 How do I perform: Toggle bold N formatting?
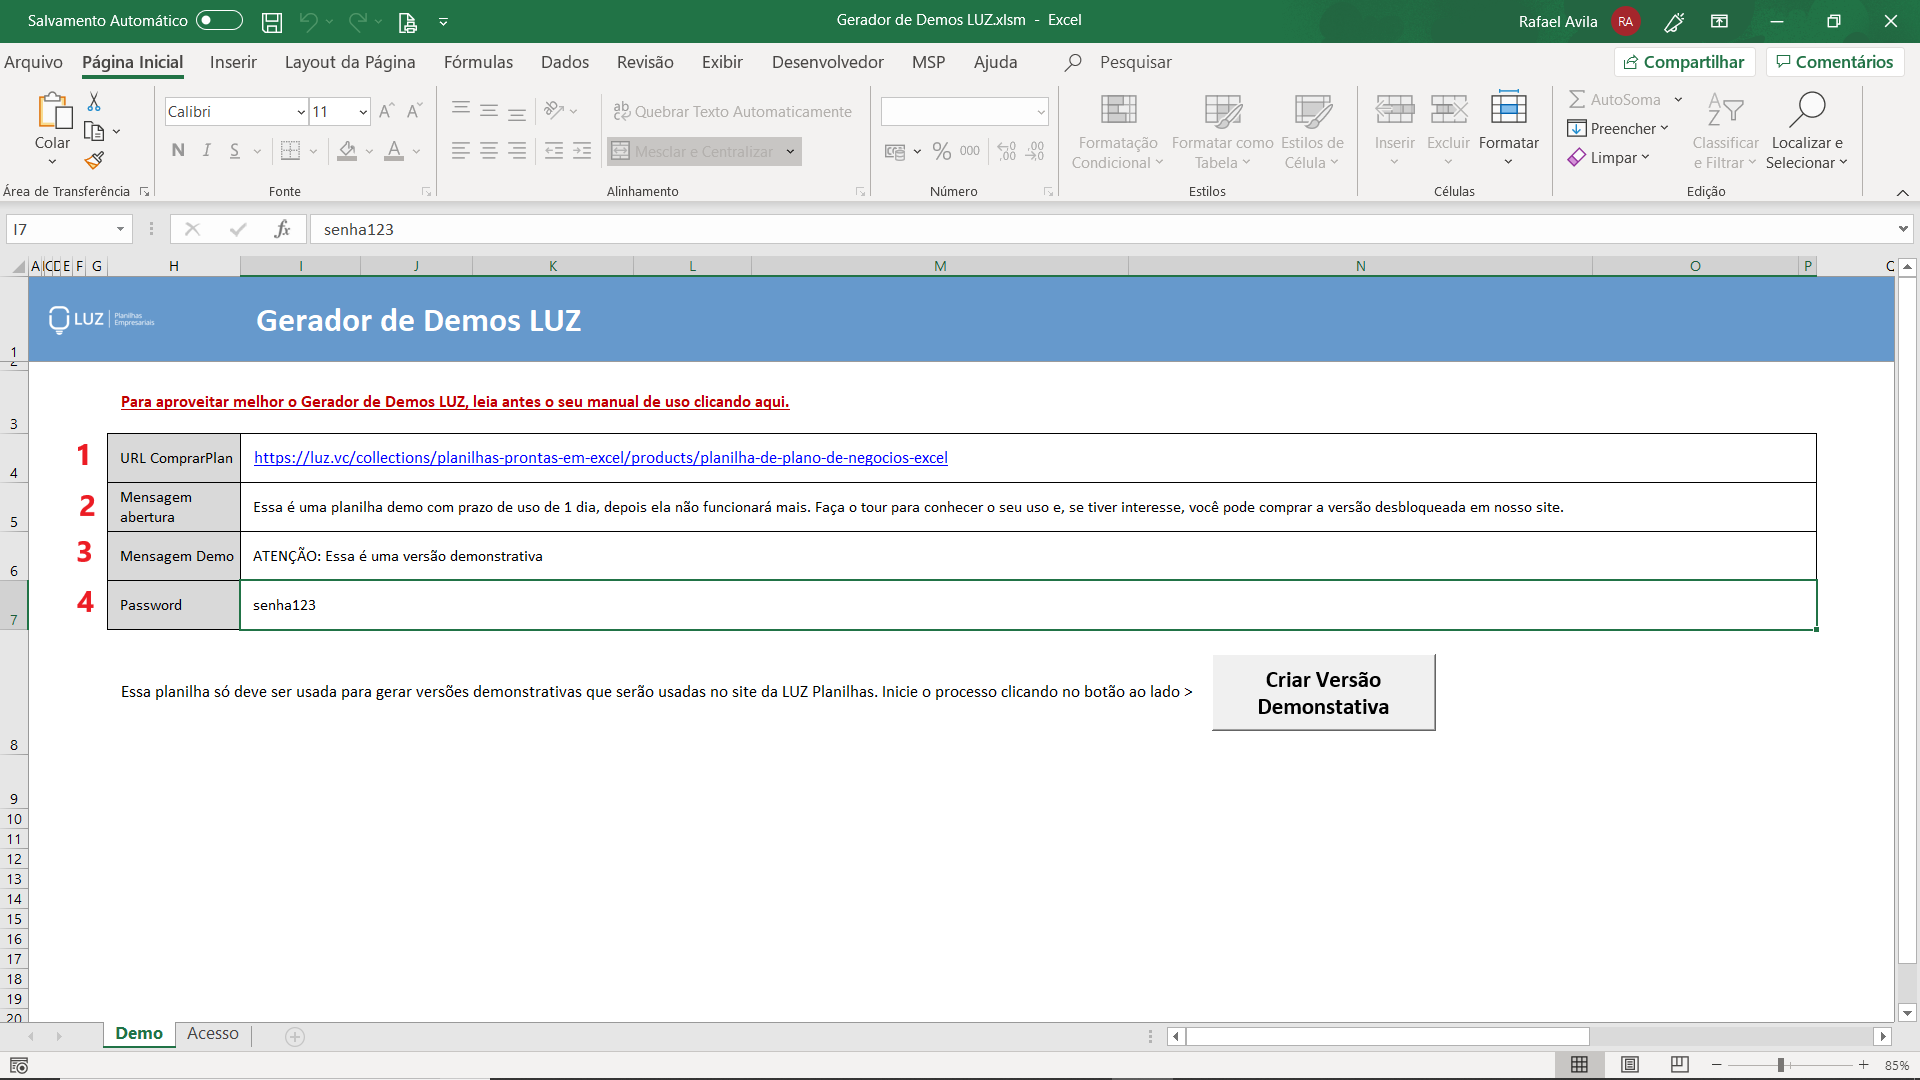click(178, 151)
